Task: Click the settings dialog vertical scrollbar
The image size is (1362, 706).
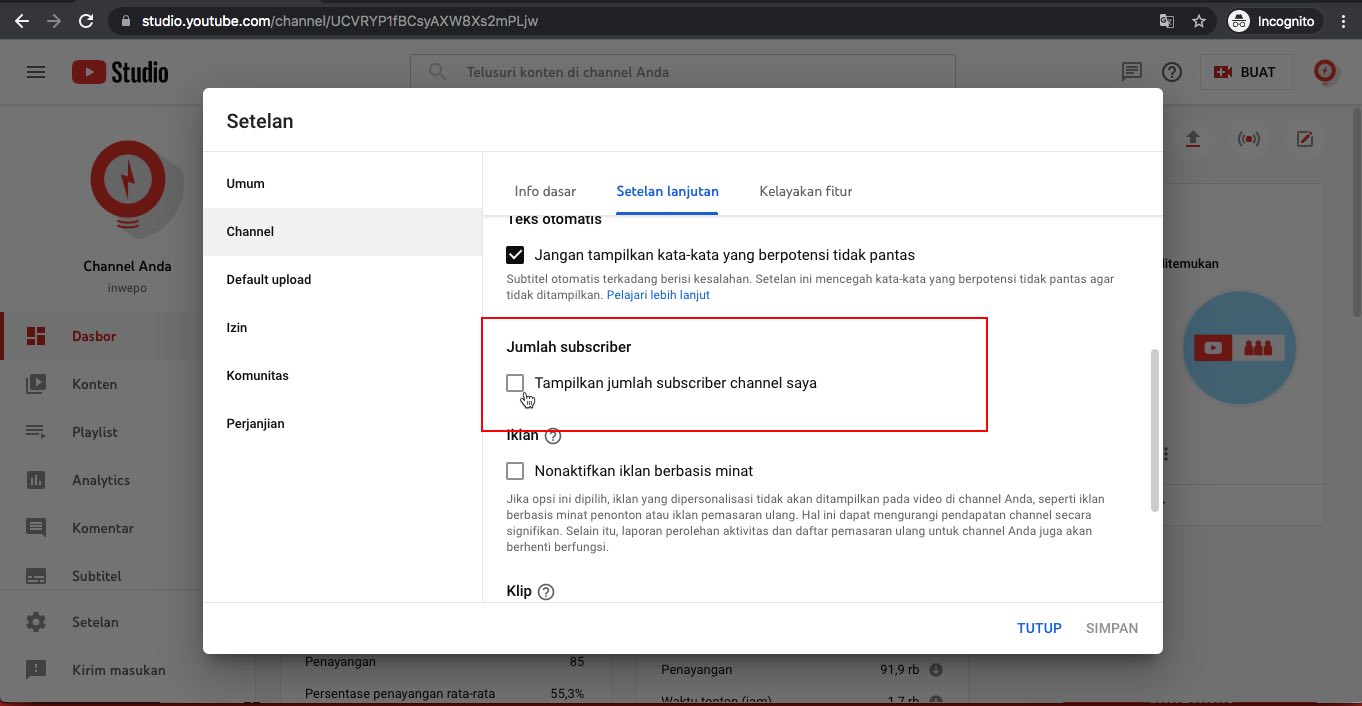Action: (1155, 430)
